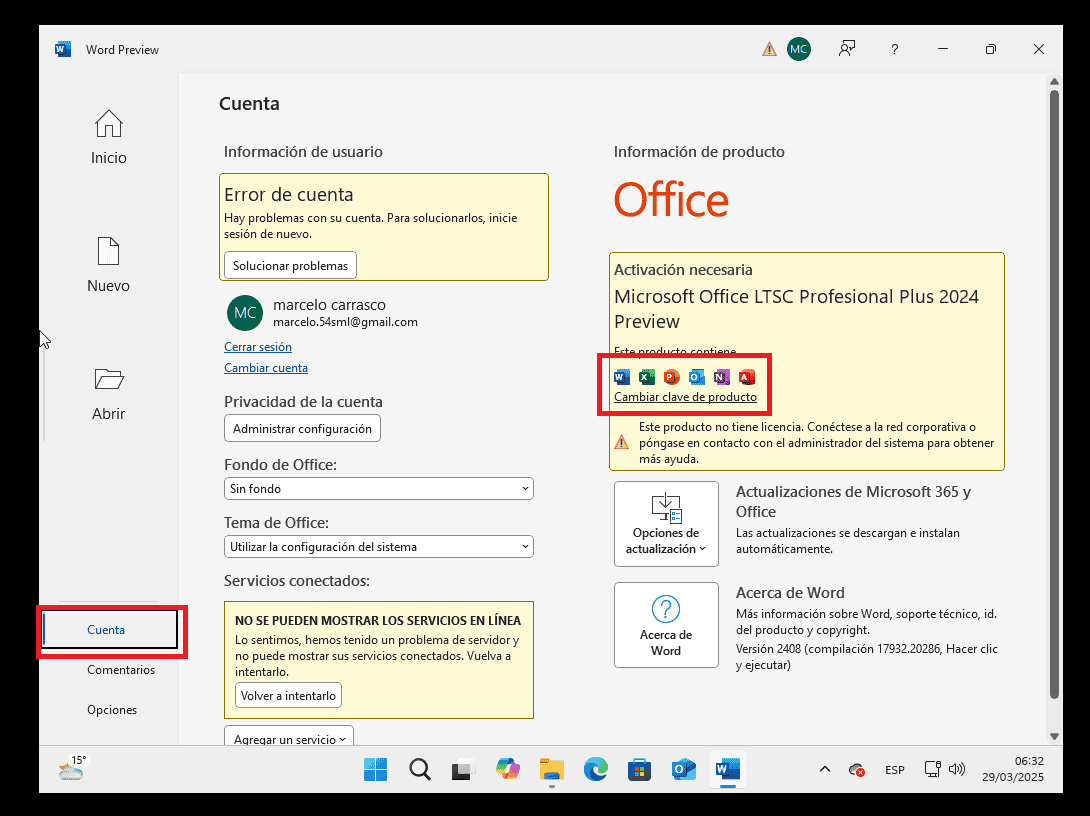Click the vertical scrollbar on the right
The image size is (1090, 816).
[x=1054, y=390]
